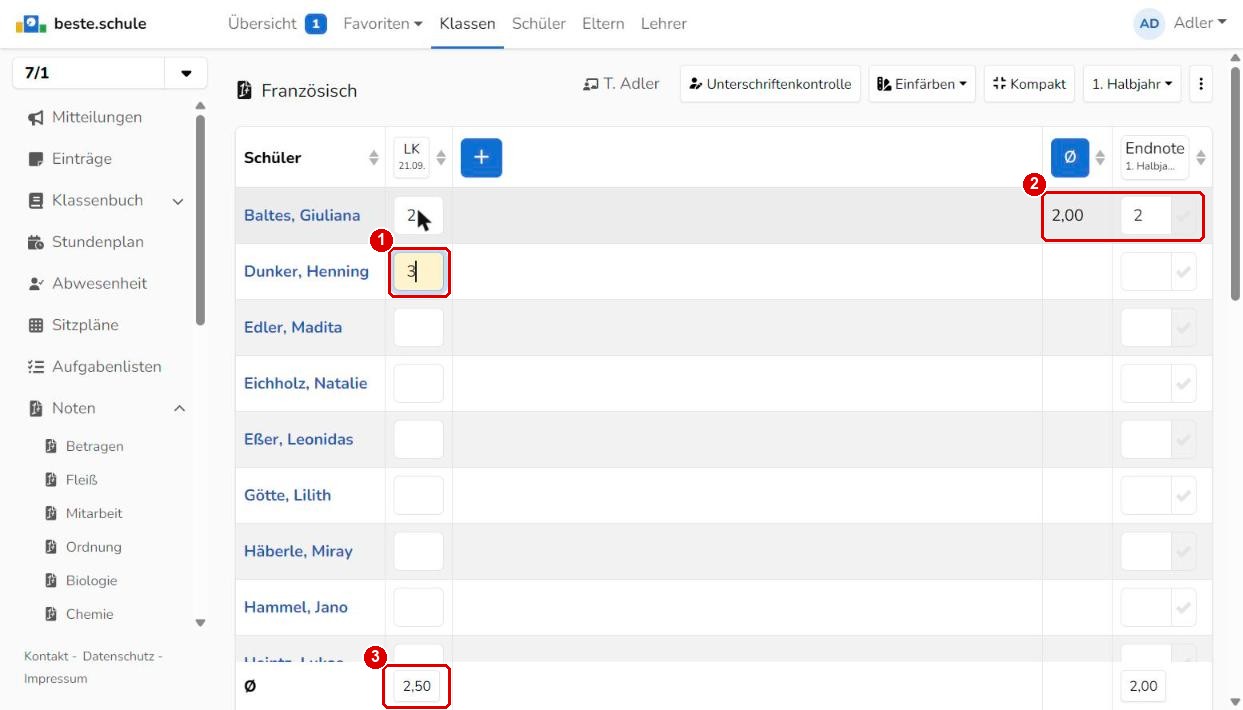The width and height of the screenshot is (1243, 710).
Task: Click the Aufgabenlisten checklist icon
Action: (x=36, y=367)
